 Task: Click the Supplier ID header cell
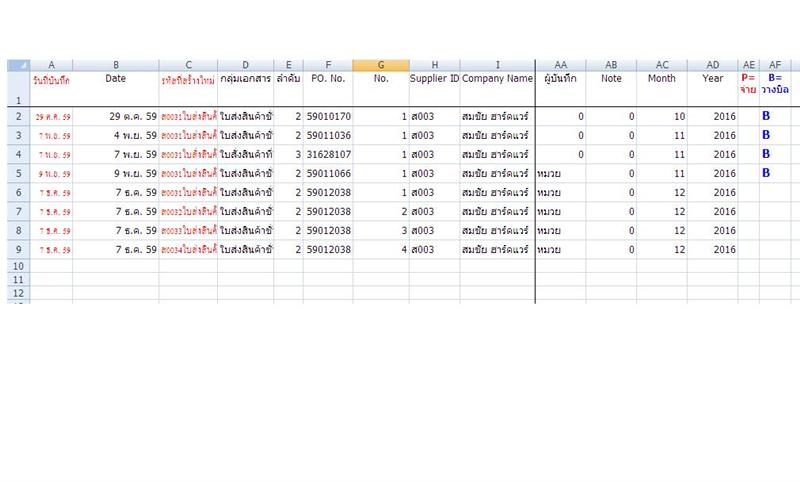tap(434, 78)
